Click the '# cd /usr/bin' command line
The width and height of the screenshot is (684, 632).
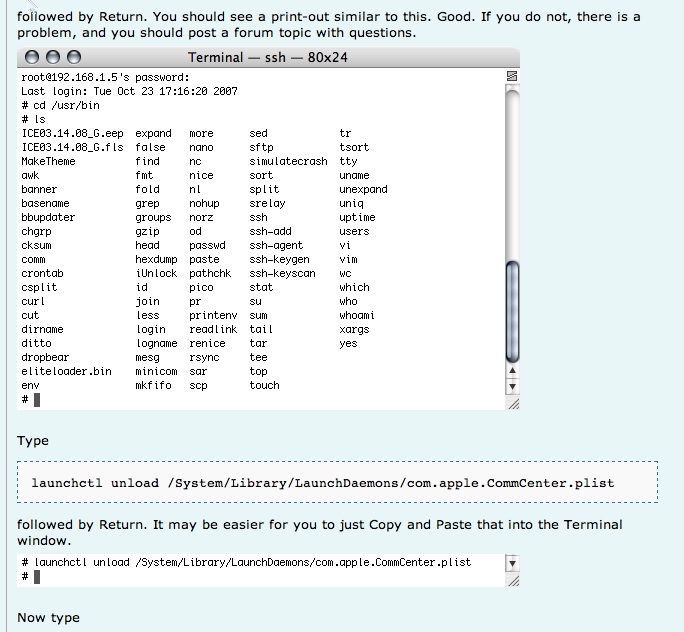tap(60, 106)
